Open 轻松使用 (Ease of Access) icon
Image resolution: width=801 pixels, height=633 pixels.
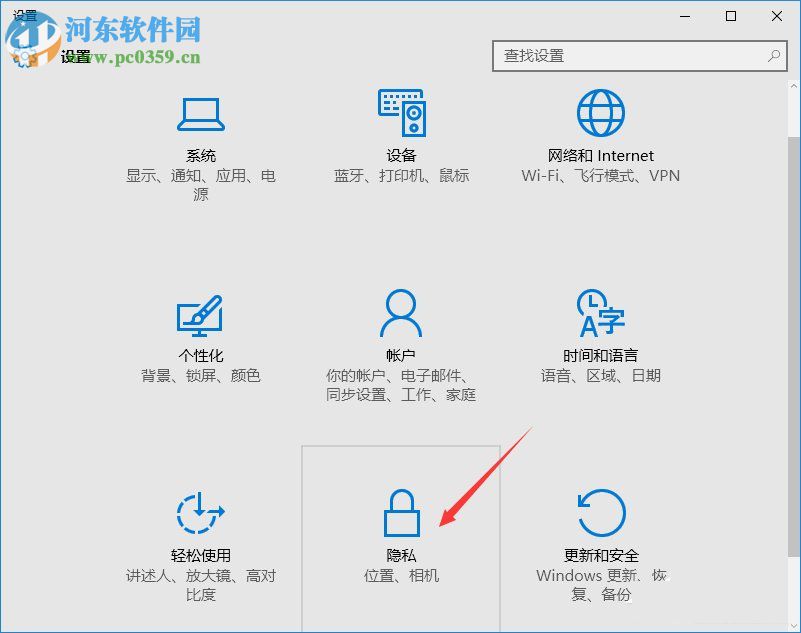[x=199, y=513]
